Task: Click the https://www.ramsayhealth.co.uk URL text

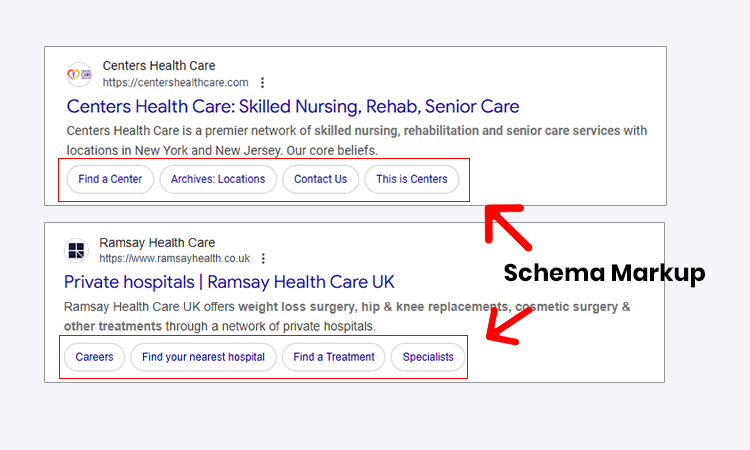Action: 175,259
